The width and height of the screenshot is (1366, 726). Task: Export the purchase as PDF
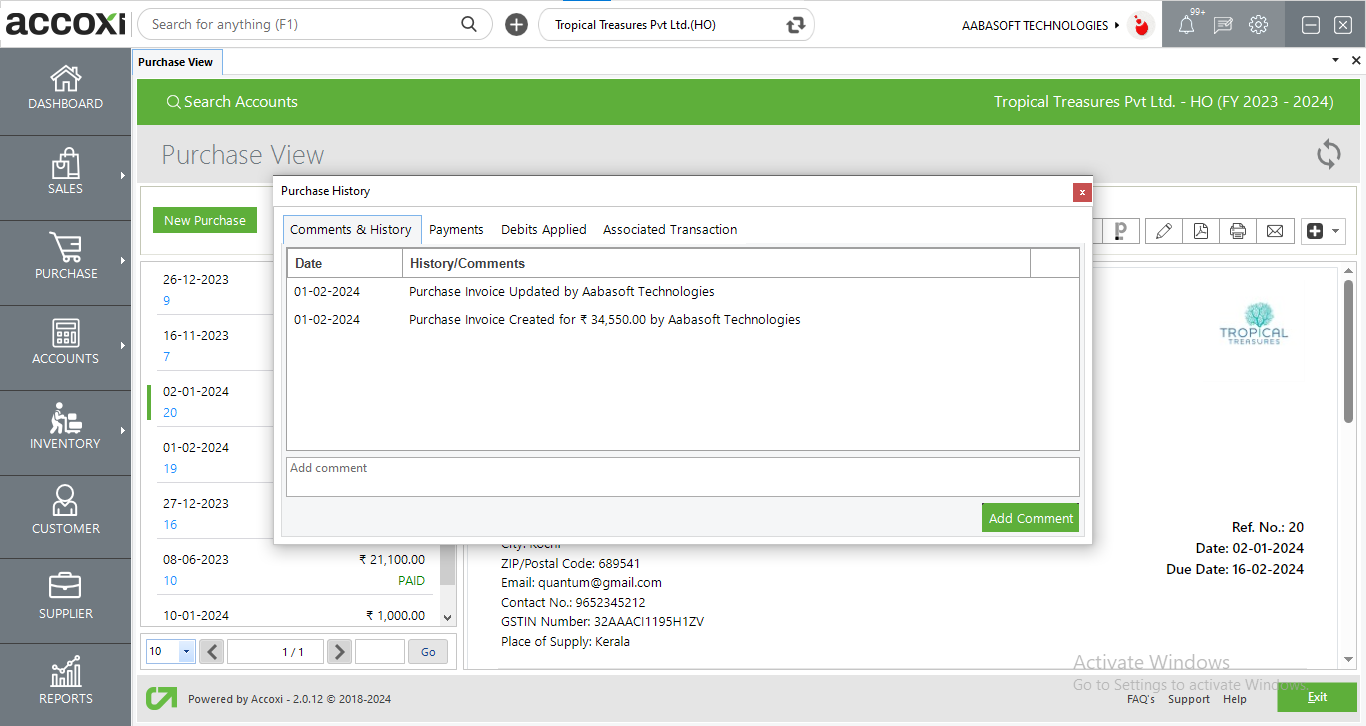pyautogui.click(x=1200, y=231)
